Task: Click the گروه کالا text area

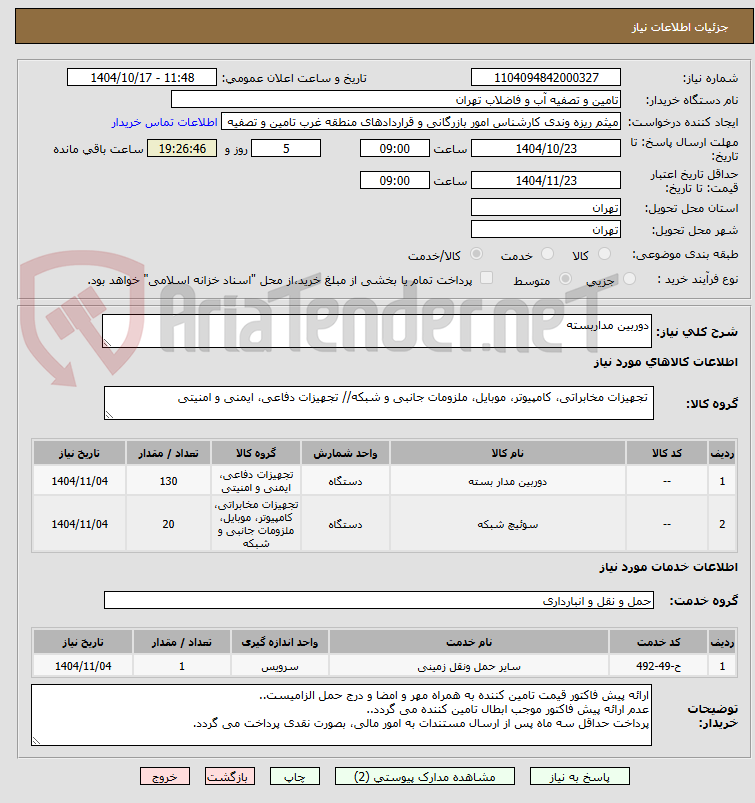Action: (379, 403)
